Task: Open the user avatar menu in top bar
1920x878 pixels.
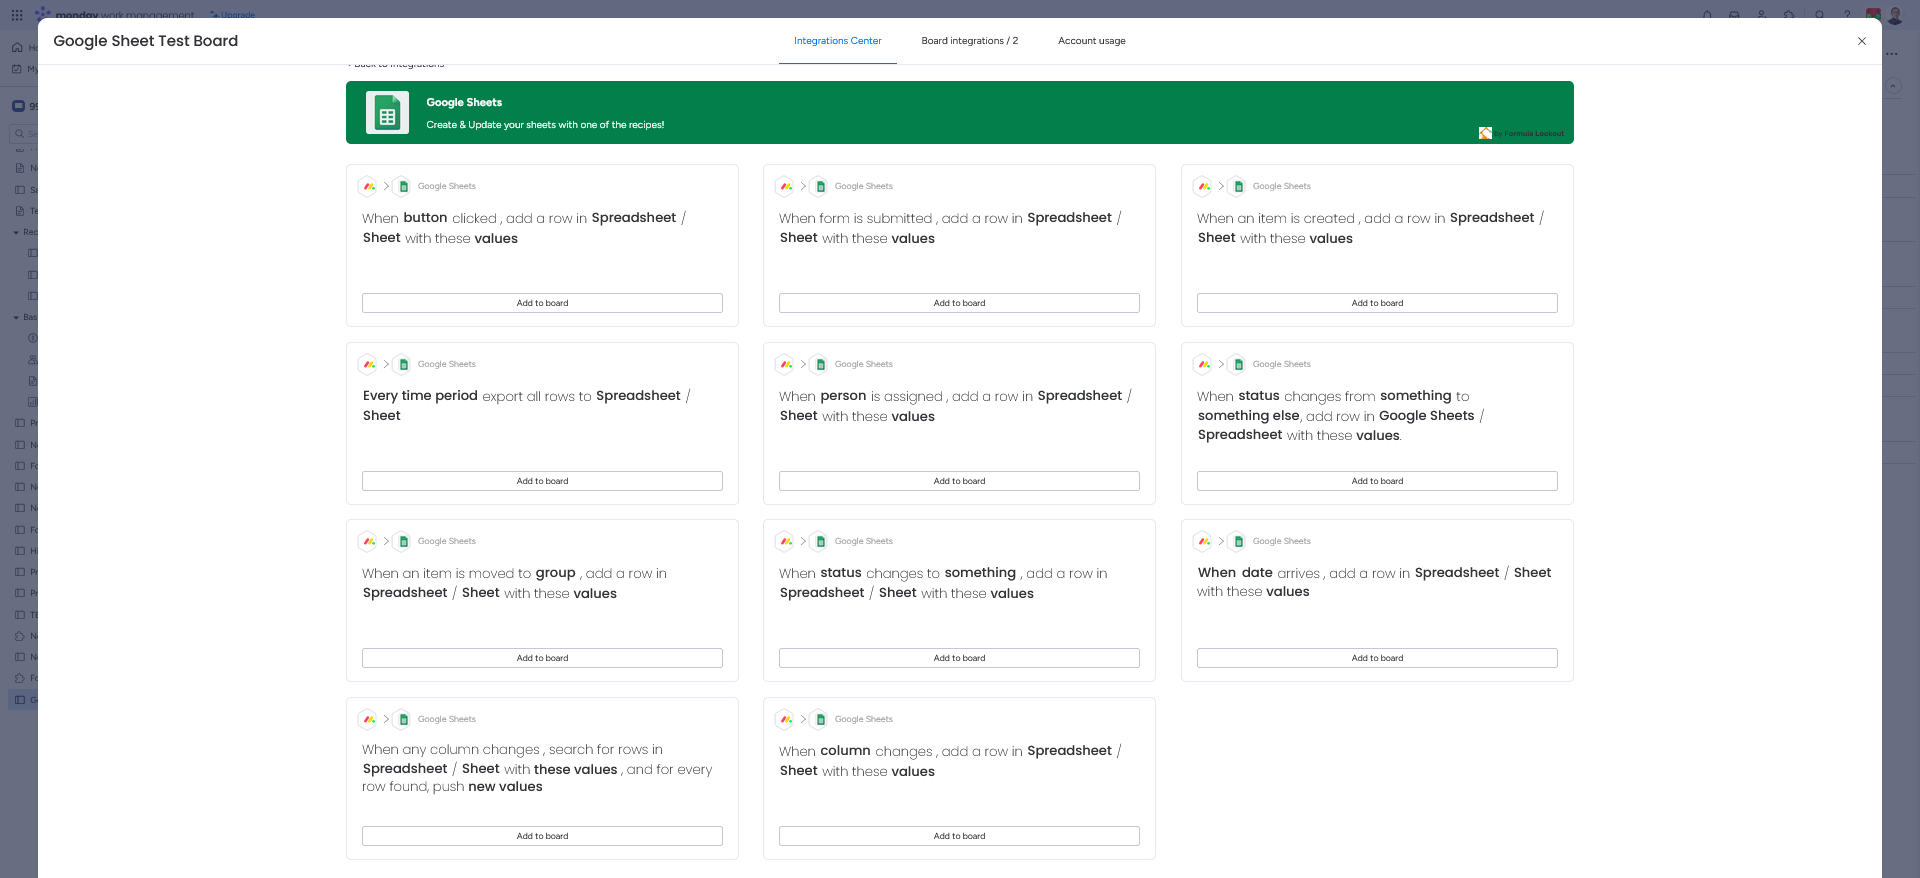Action: (1894, 15)
